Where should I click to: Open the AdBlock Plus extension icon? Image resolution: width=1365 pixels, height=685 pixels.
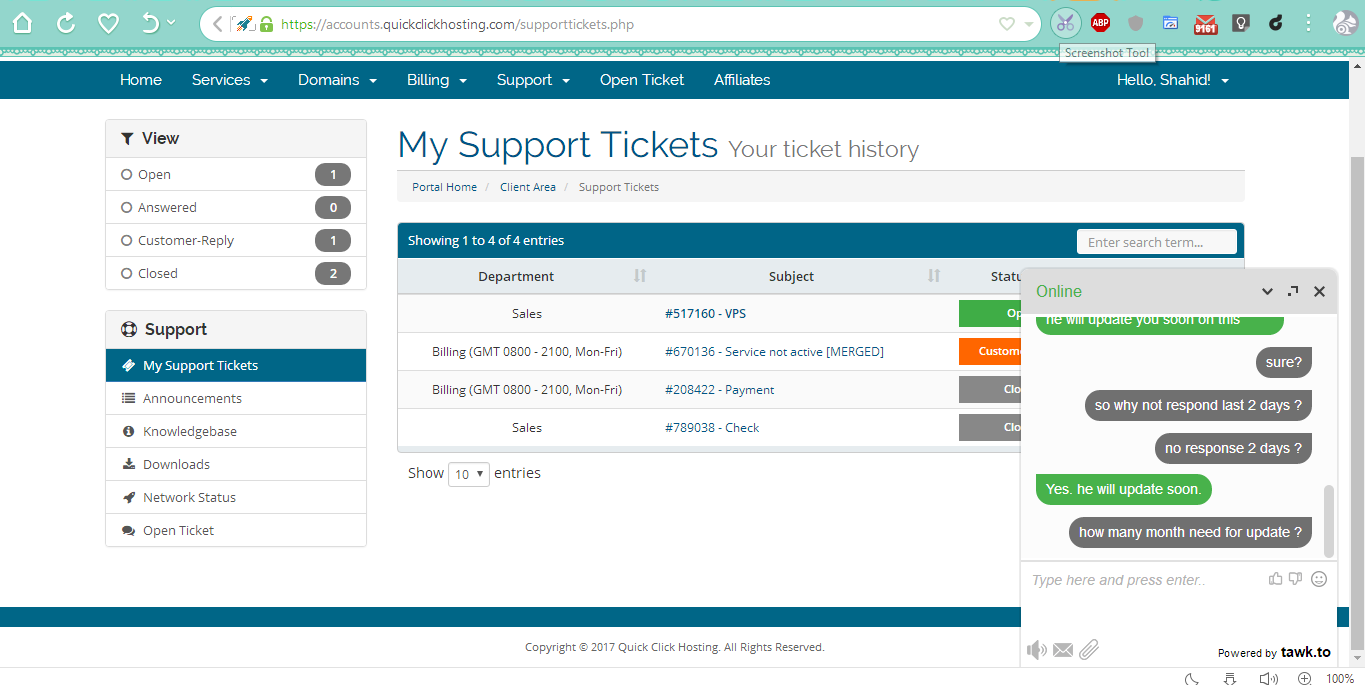[x=1100, y=23]
